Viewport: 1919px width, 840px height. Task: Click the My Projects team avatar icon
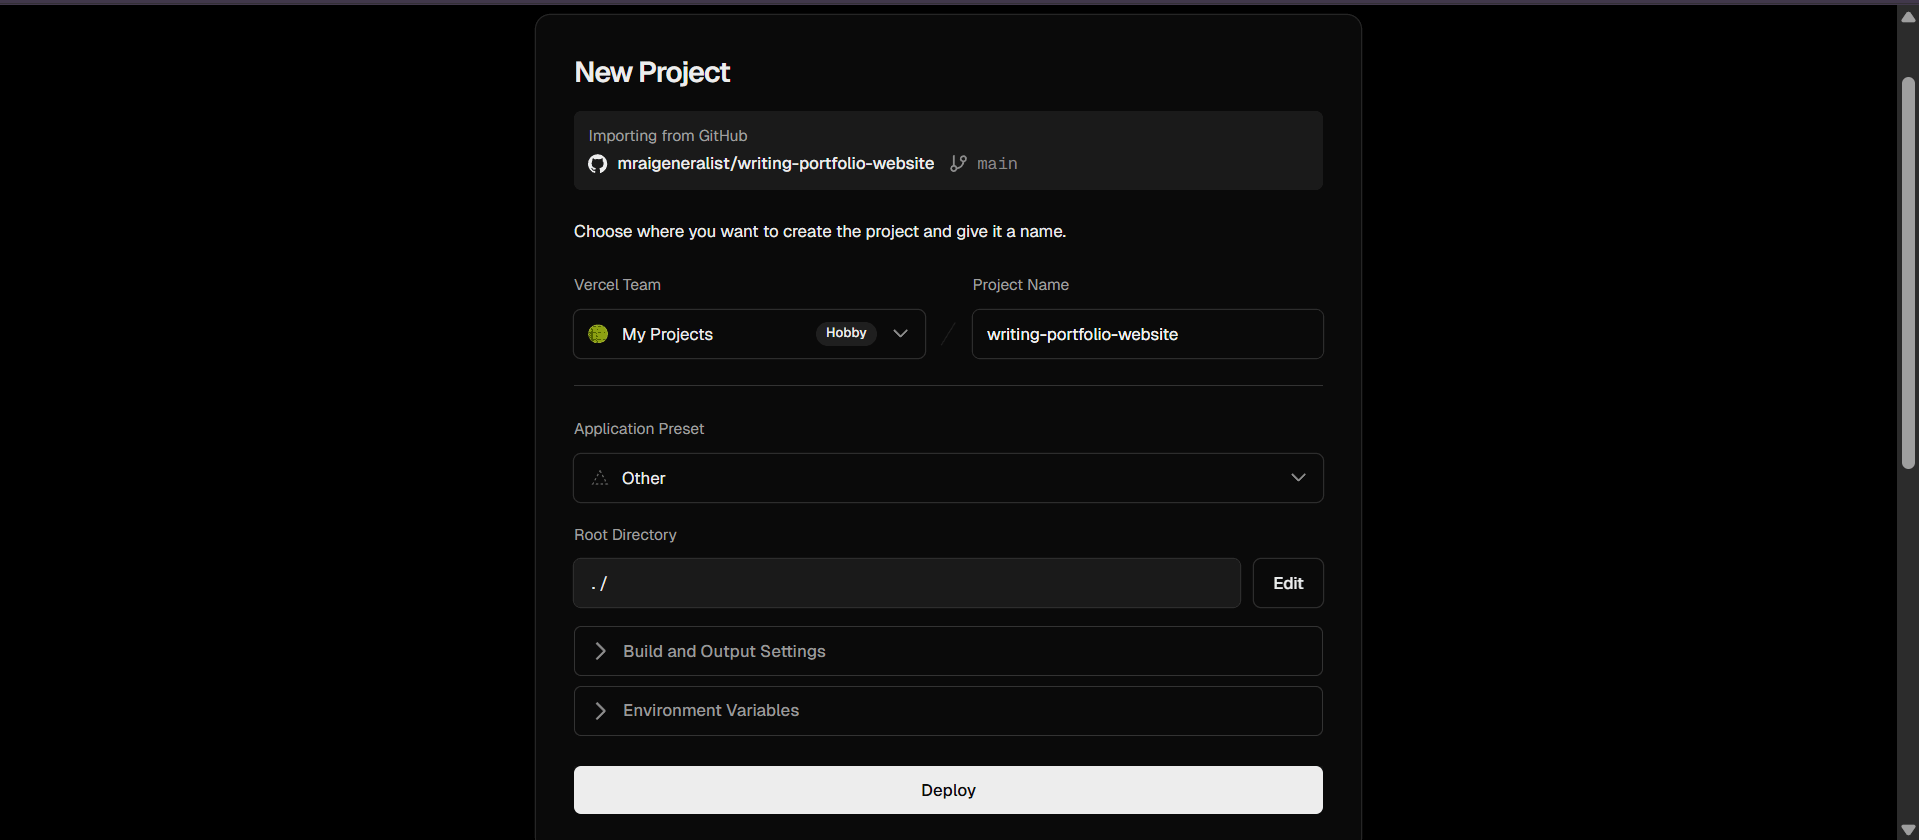tap(598, 334)
